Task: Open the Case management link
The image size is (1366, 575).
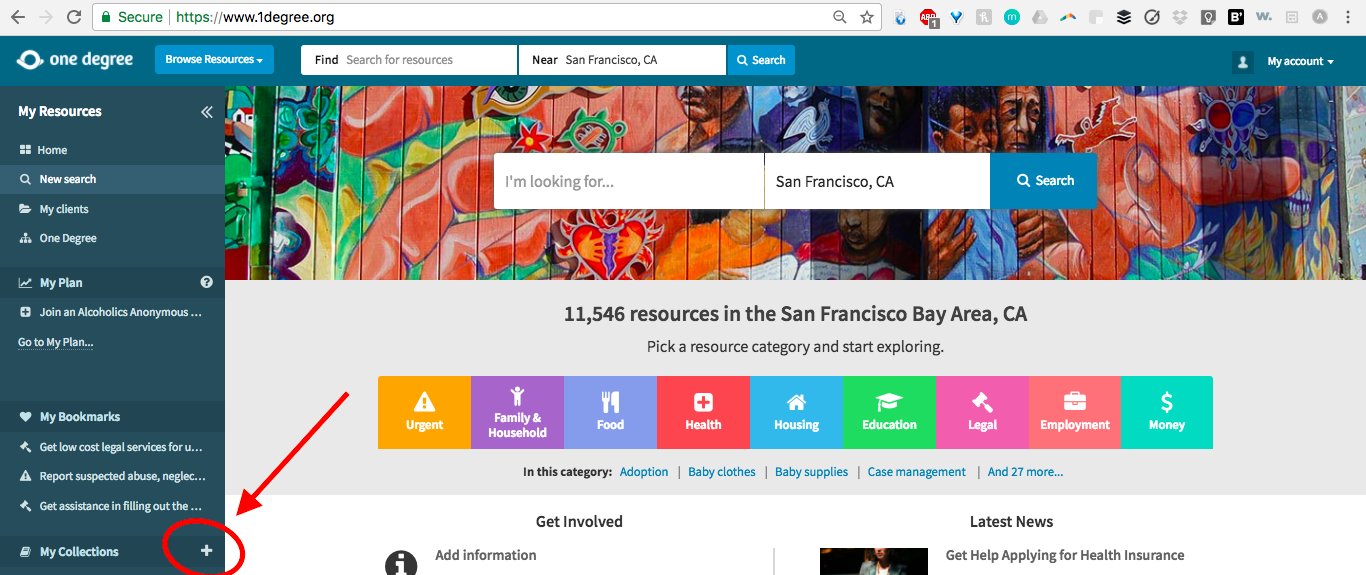Action: (917, 472)
